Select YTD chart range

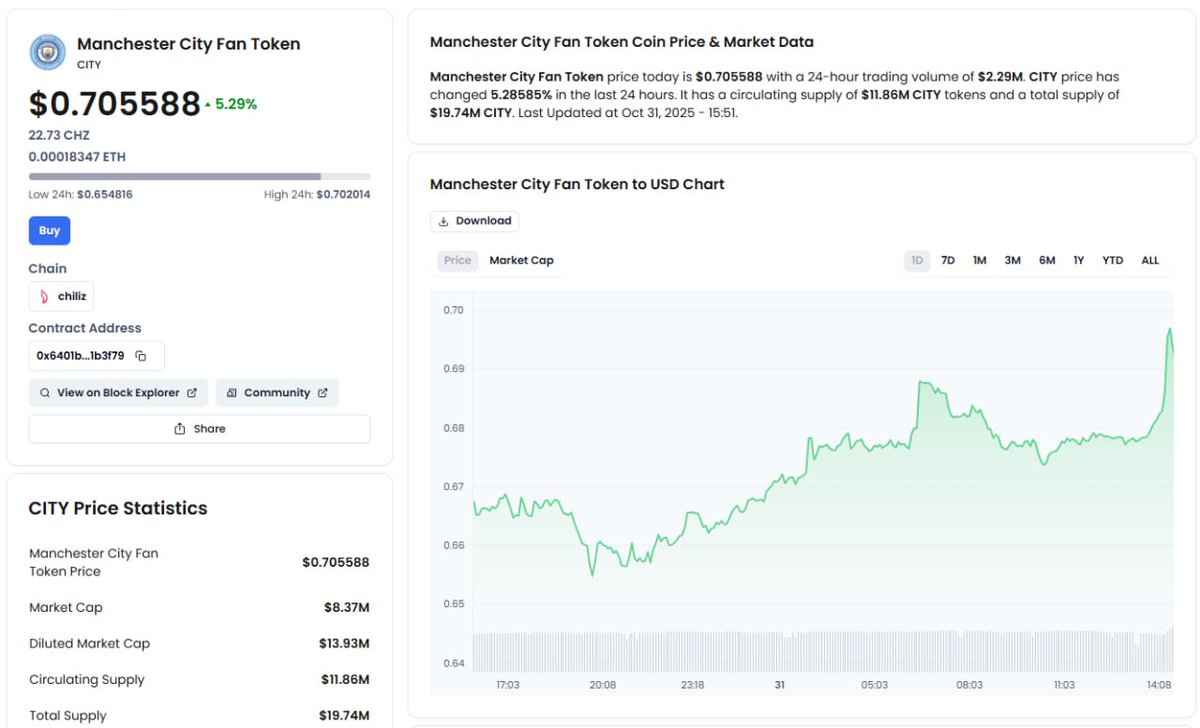(1112, 261)
